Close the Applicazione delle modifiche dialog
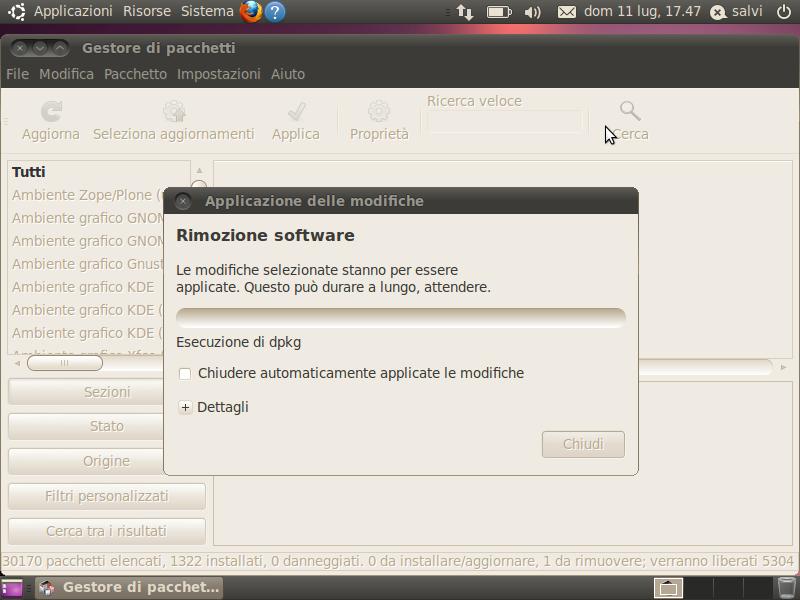The height and width of the screenshot is (600, 800). (x=183, y=201)
